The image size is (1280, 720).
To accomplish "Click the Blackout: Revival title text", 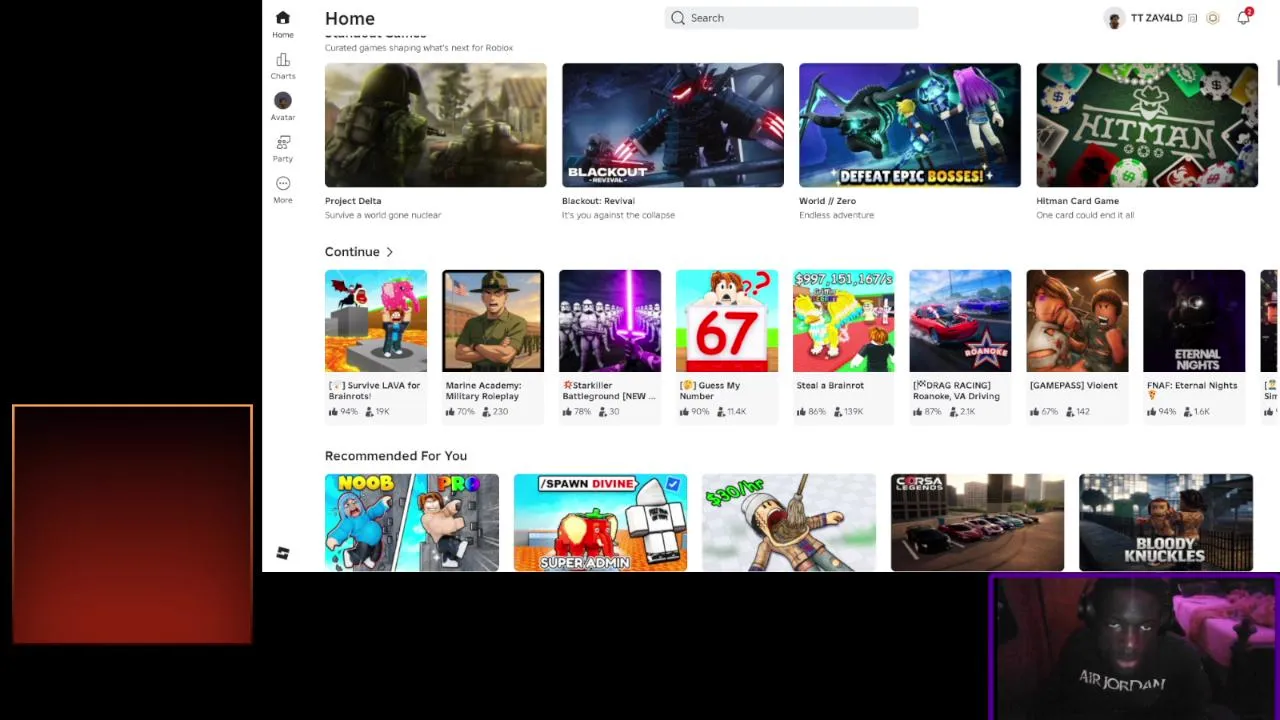I will click(x=598, y=201).
